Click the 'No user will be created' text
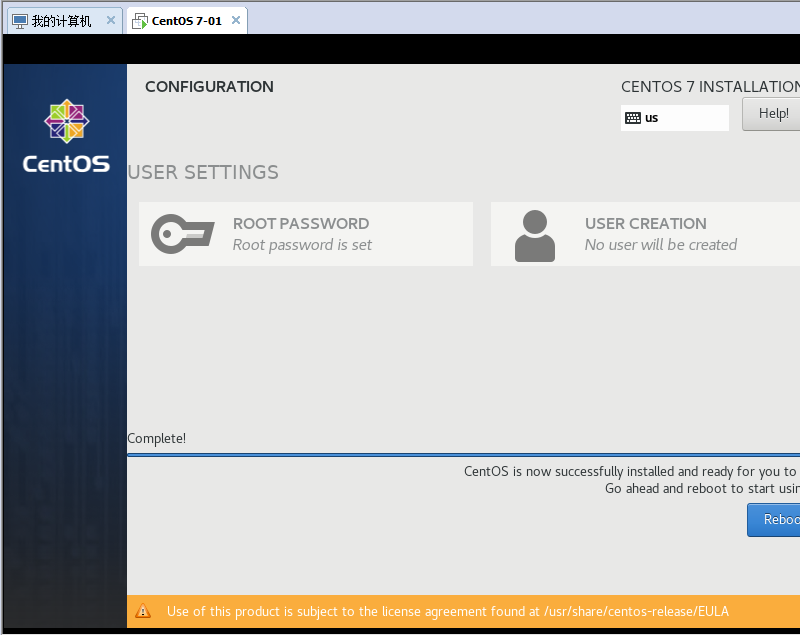 click(661, 245)
